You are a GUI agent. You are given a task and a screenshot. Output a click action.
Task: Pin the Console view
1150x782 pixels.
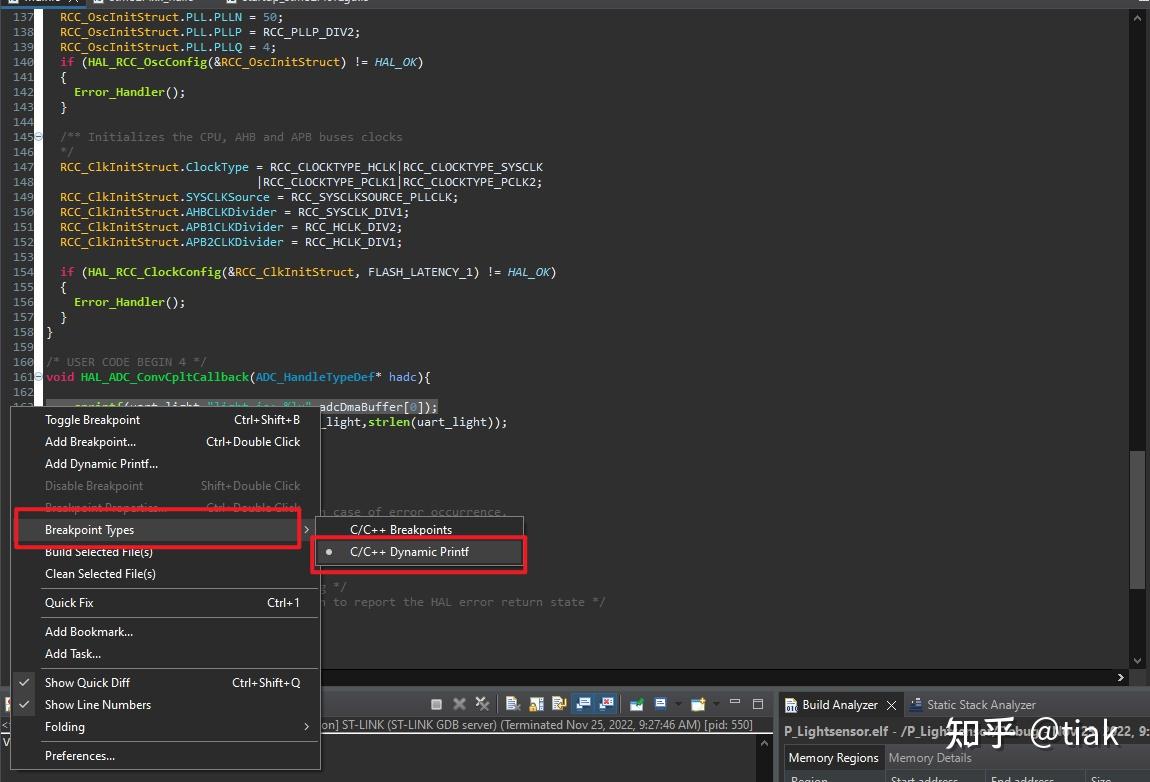click(x=637, y=703)
